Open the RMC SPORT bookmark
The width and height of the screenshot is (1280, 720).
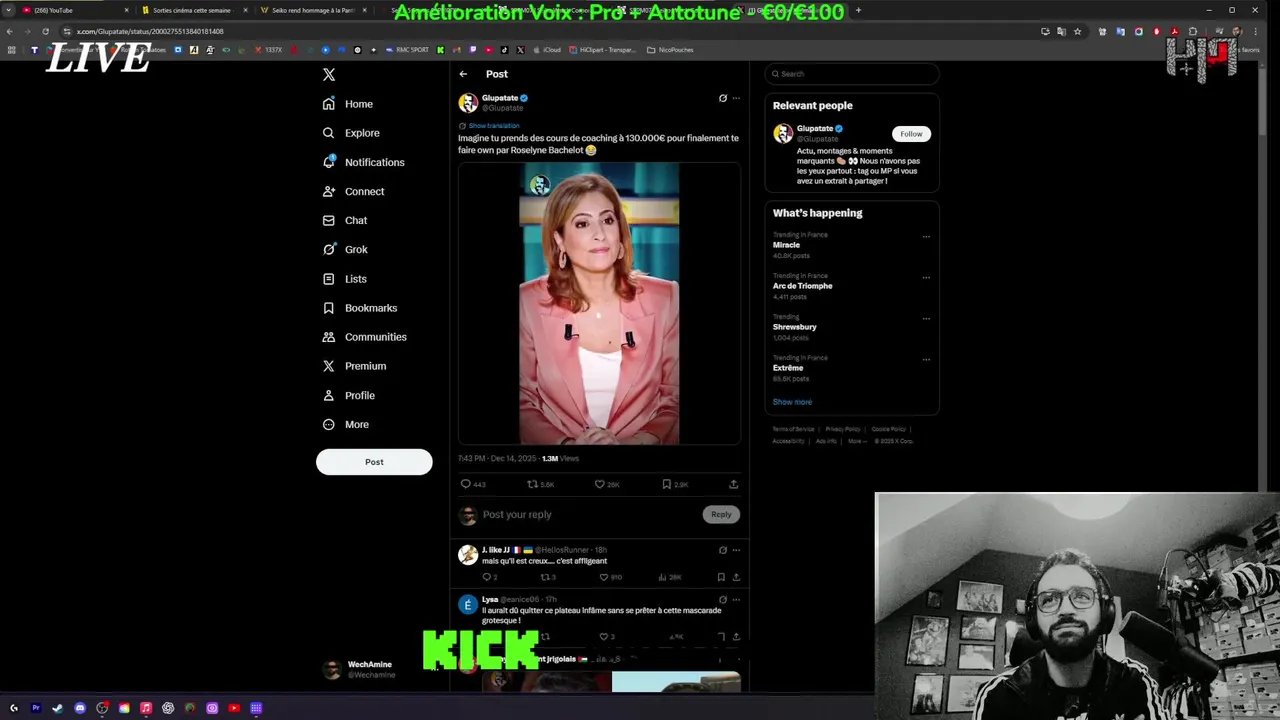pyautogui.click(x=408, y=50)
